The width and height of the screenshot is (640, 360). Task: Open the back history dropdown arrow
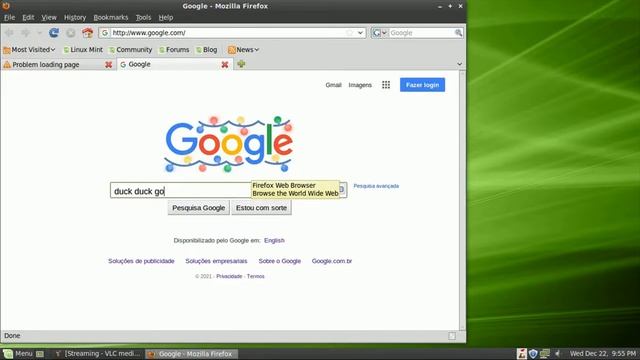[x=40, y=33]
